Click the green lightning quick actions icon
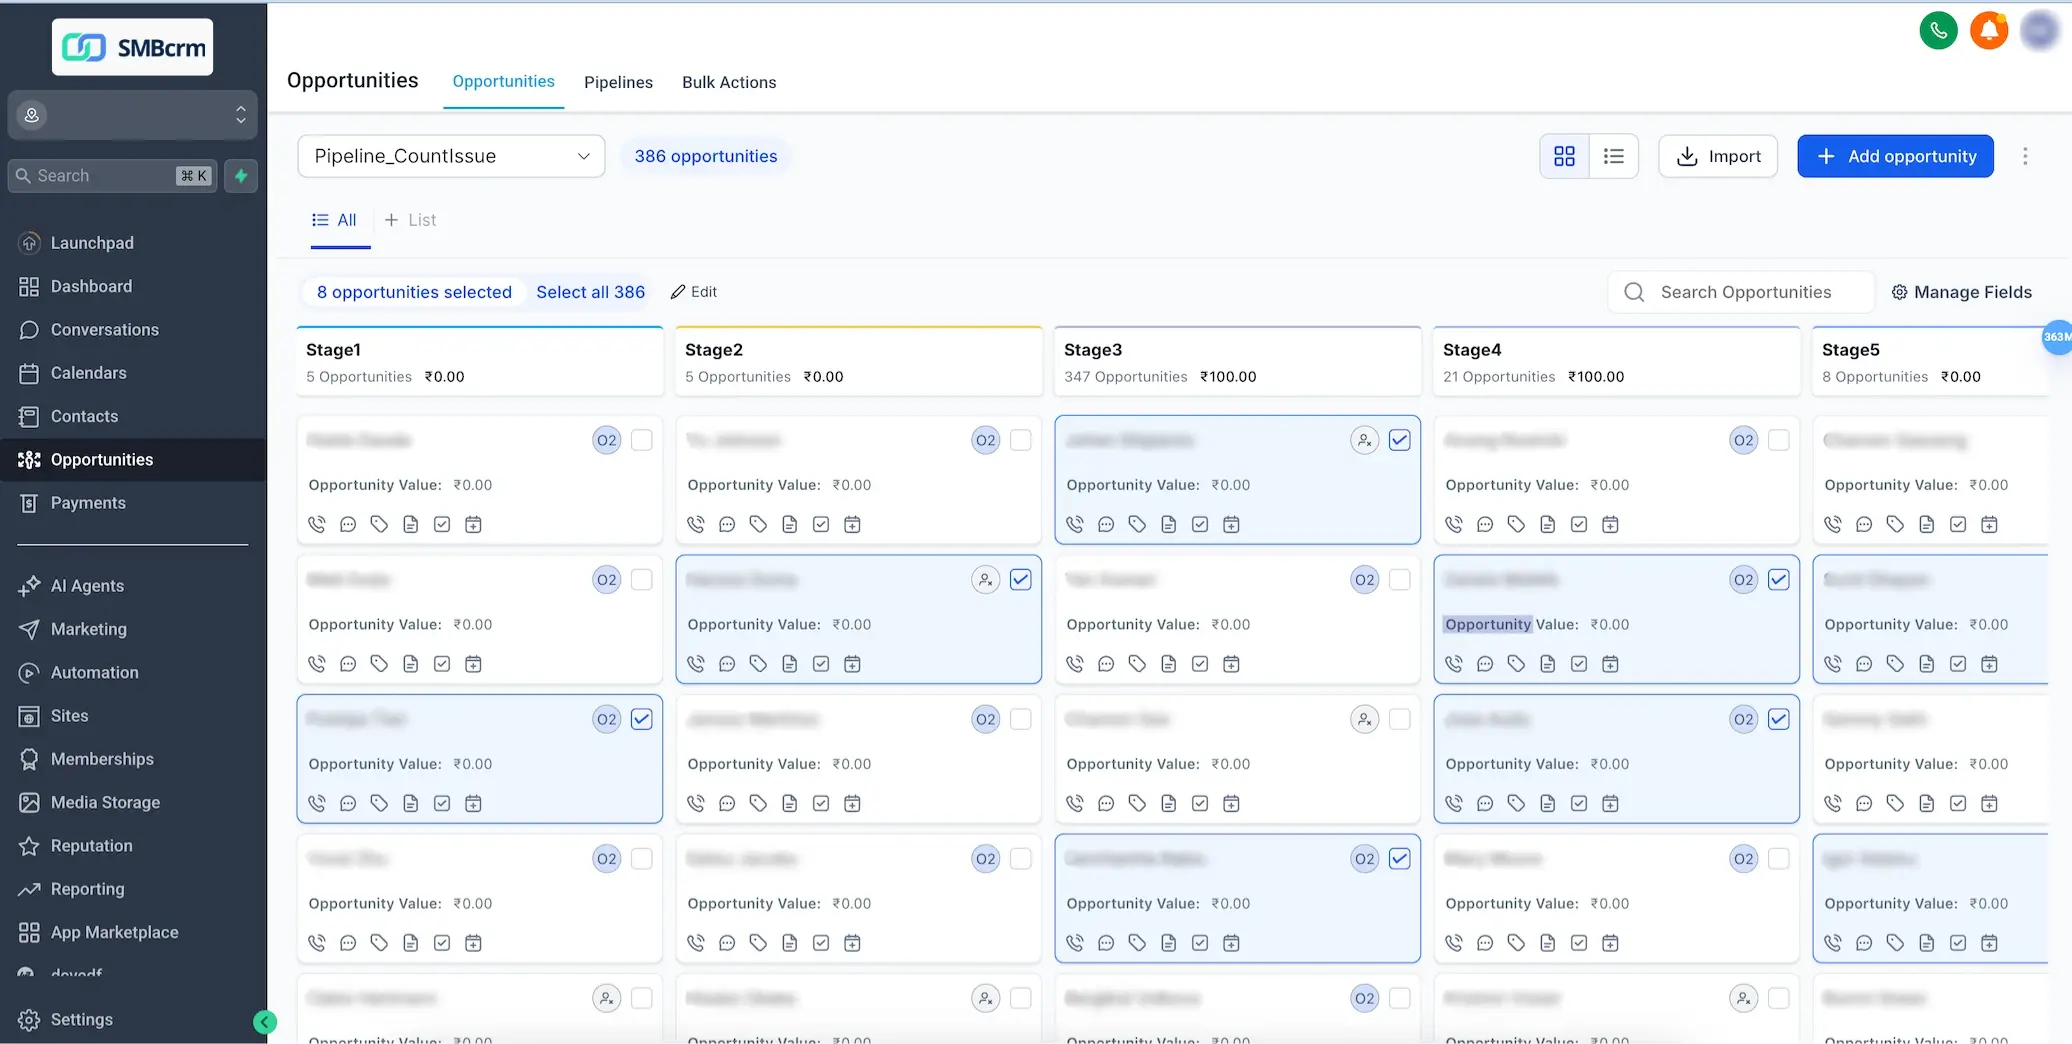The height and width of the screenshot is (1044, 2072). click(241, 176)
